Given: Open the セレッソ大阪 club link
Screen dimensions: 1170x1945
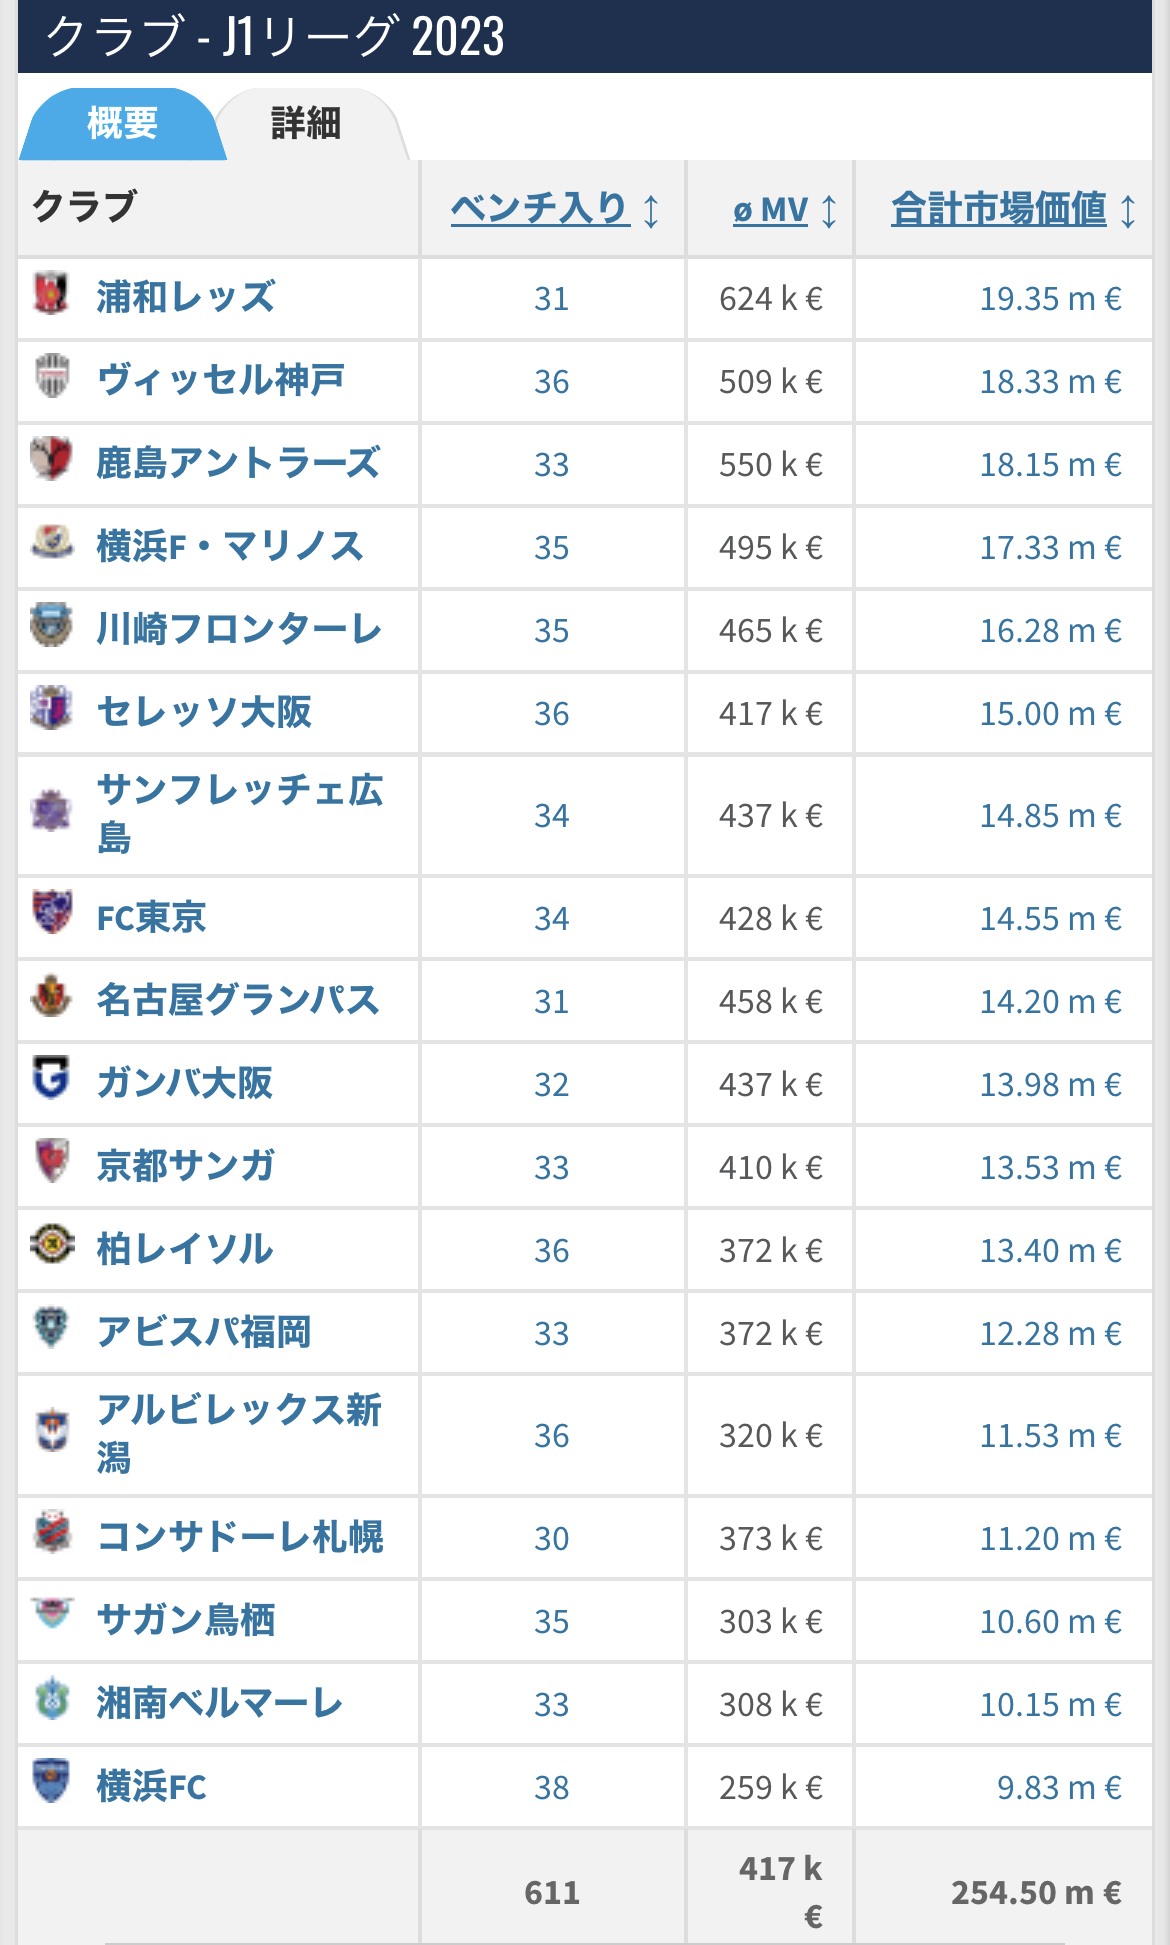Looking at the screenshot, I should tap(204, 712).
